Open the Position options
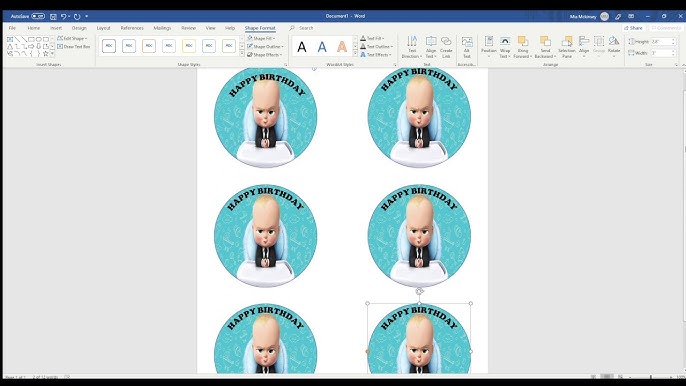The height and width of the screenshot is (386, 686). pyautogui.click(x=489, y=47)
